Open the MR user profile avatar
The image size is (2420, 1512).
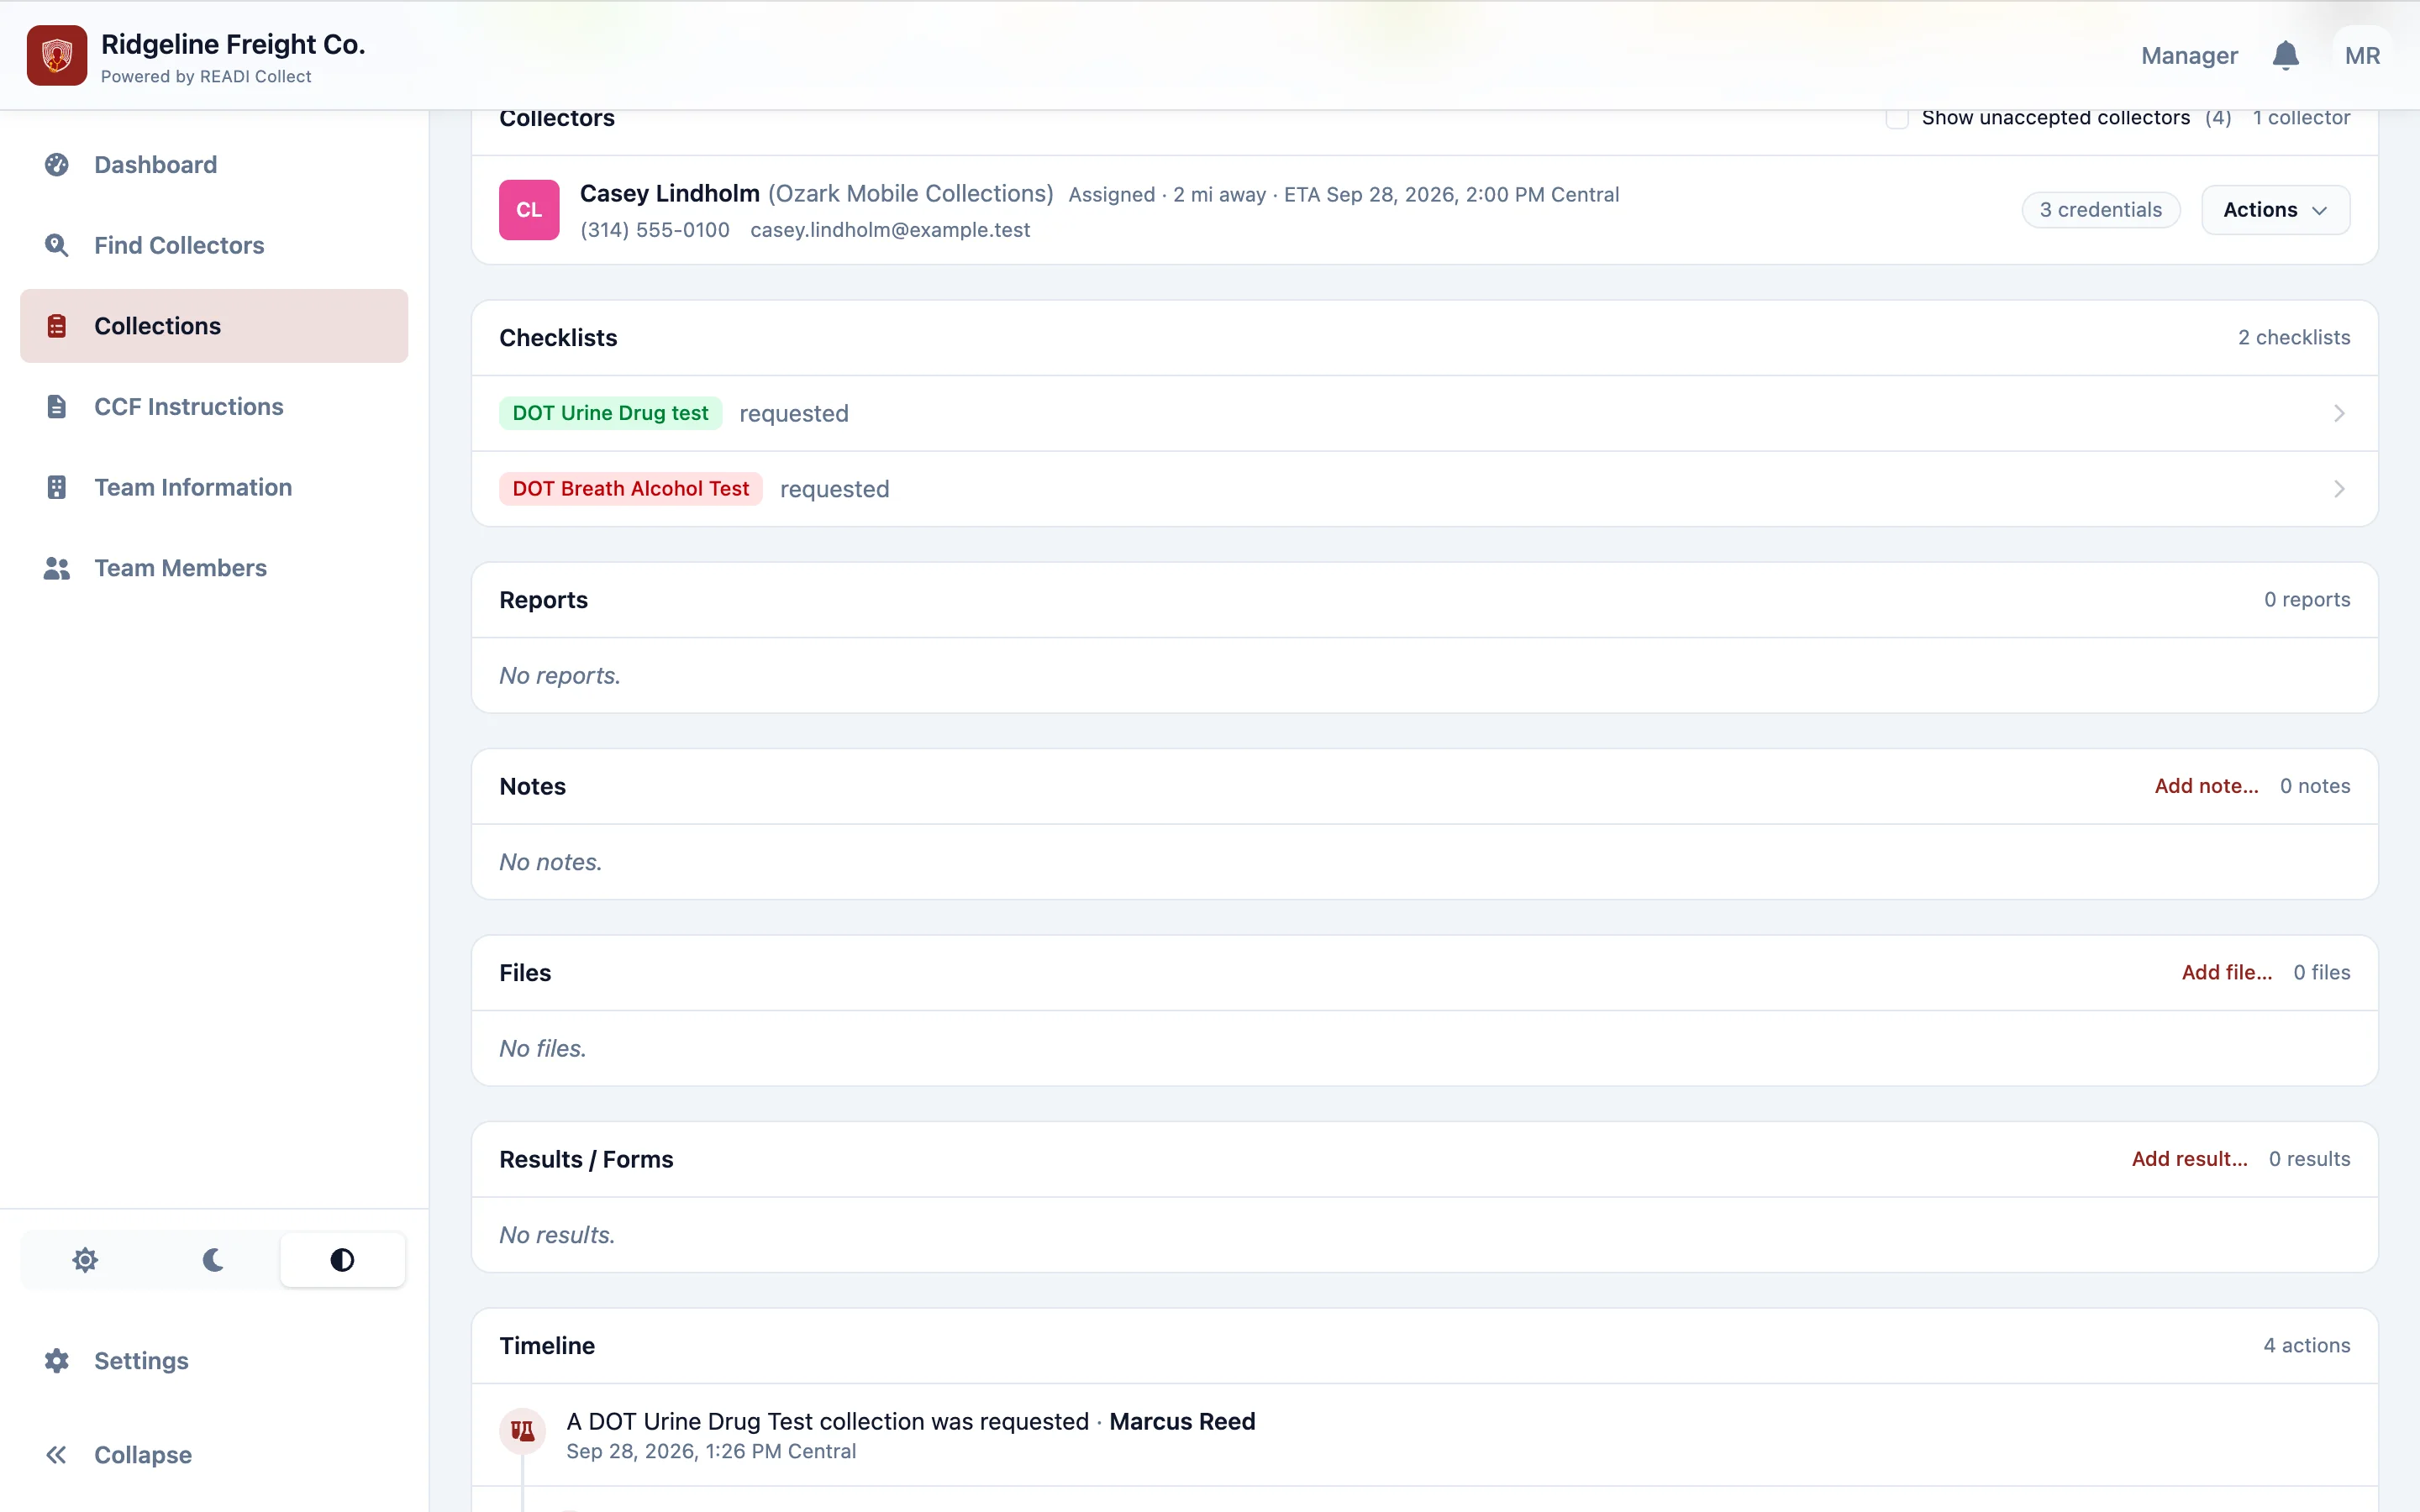[x=2362, y=56]
